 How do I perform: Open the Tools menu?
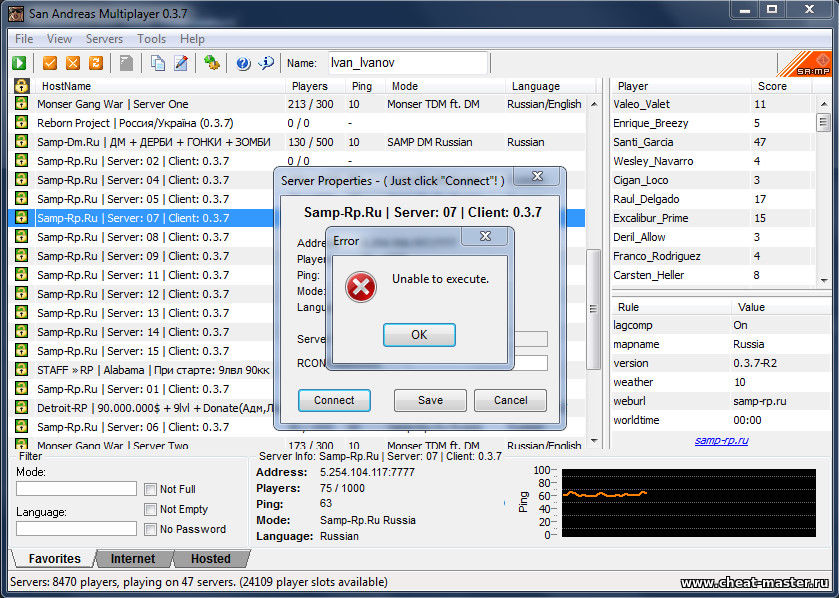pyautogui.click(x=151, y=39)
